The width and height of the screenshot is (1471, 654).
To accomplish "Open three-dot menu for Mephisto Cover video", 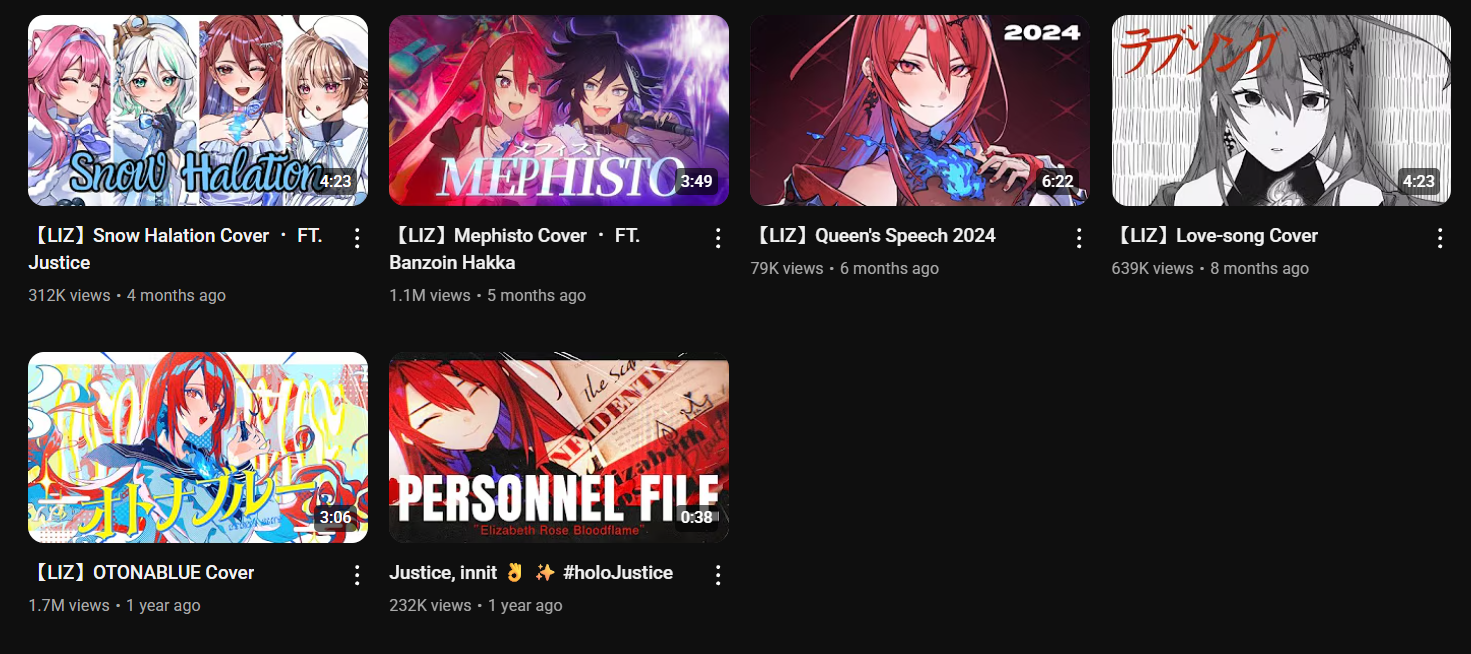I will coord(718,238).
